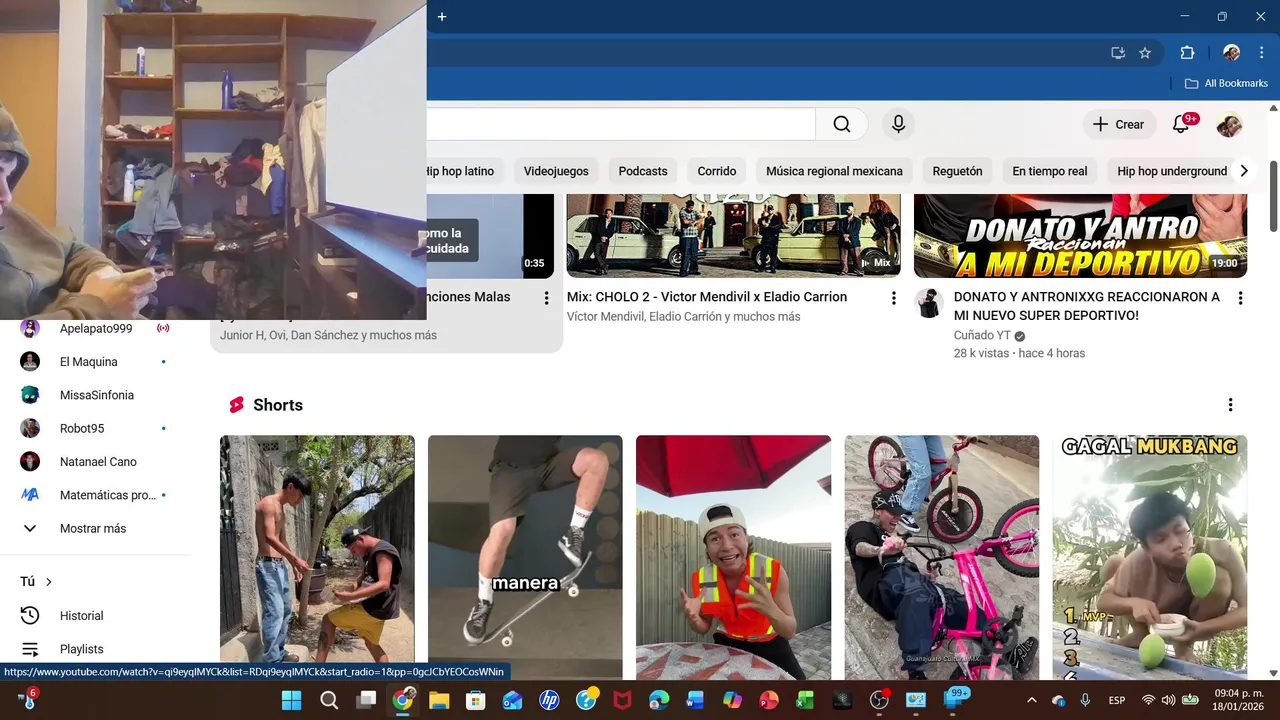The image size is (1280, 720).
Task: Show hidden system tray icons chevron
Action: [x=1032, y=700]
